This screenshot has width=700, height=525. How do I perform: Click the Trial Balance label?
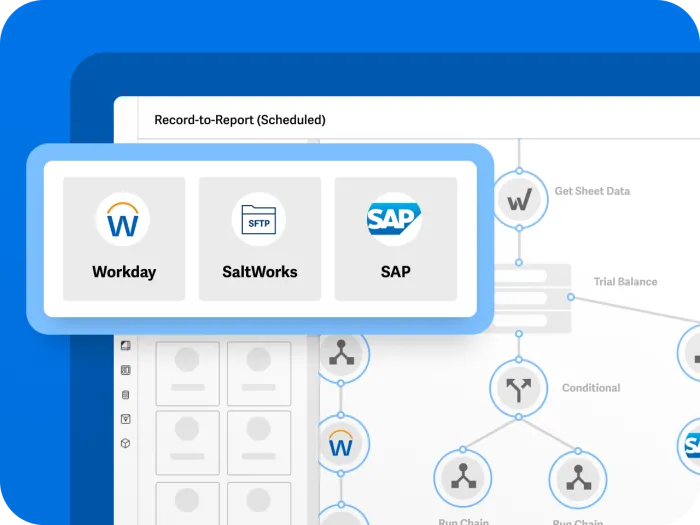coord(625,282)
